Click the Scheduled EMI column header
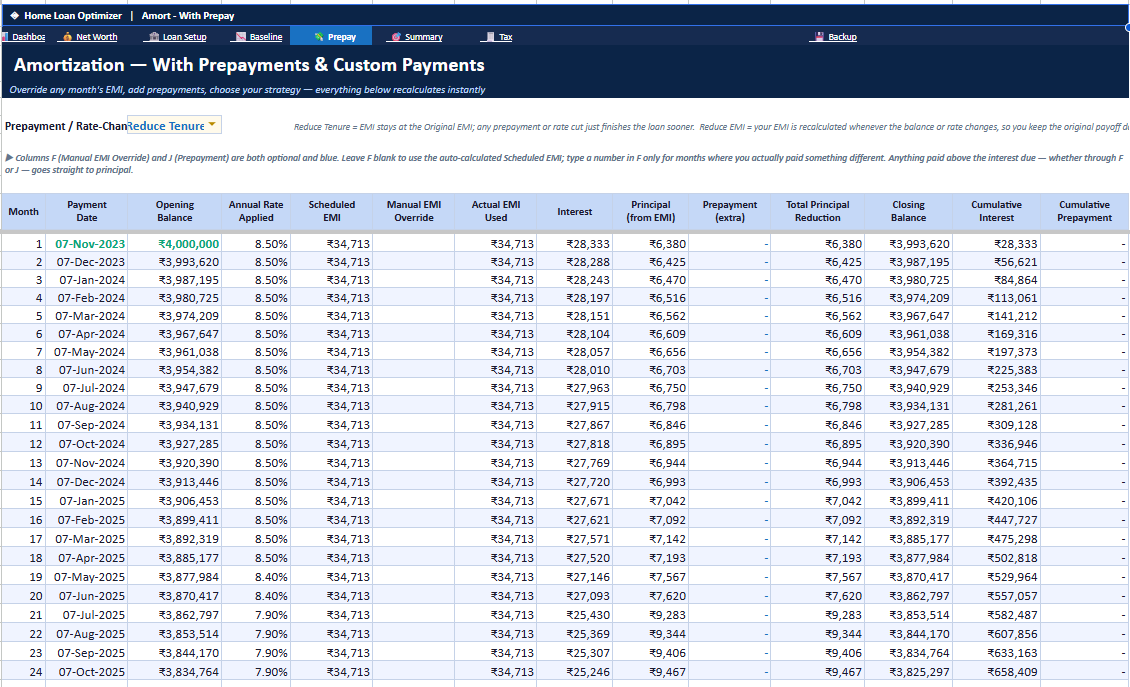The width and height of the screenshot is (1130, 687). 332,212
